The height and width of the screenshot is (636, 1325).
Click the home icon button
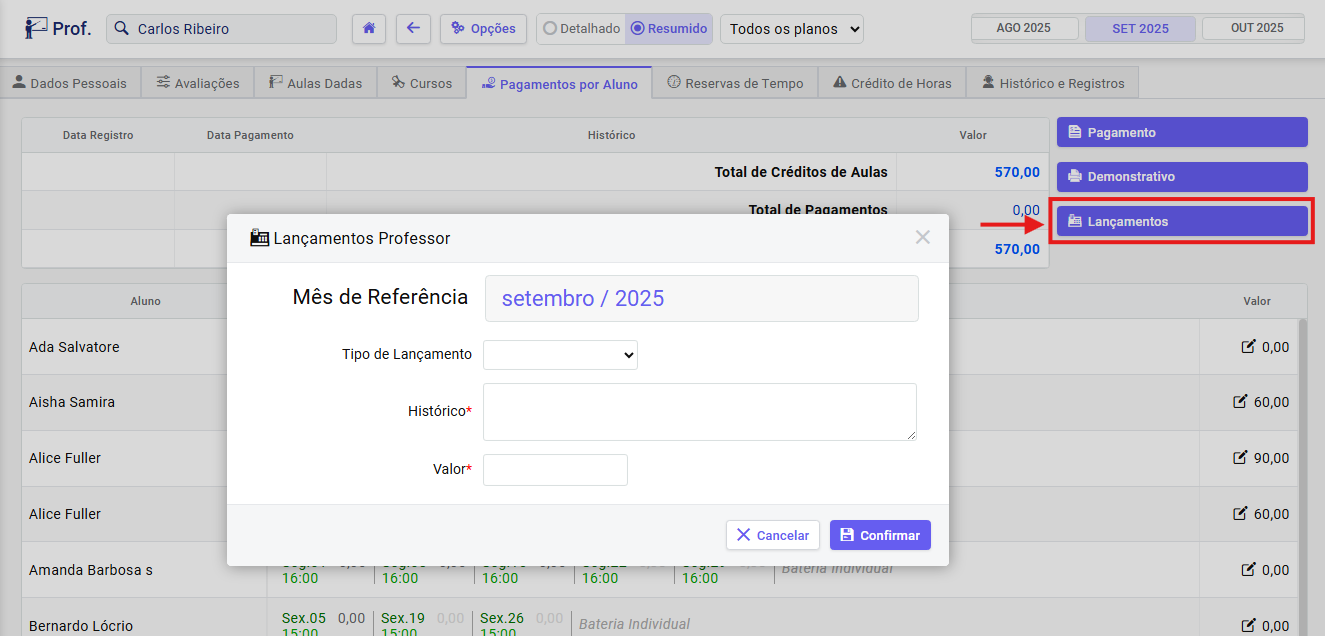(x=369, y=29)
